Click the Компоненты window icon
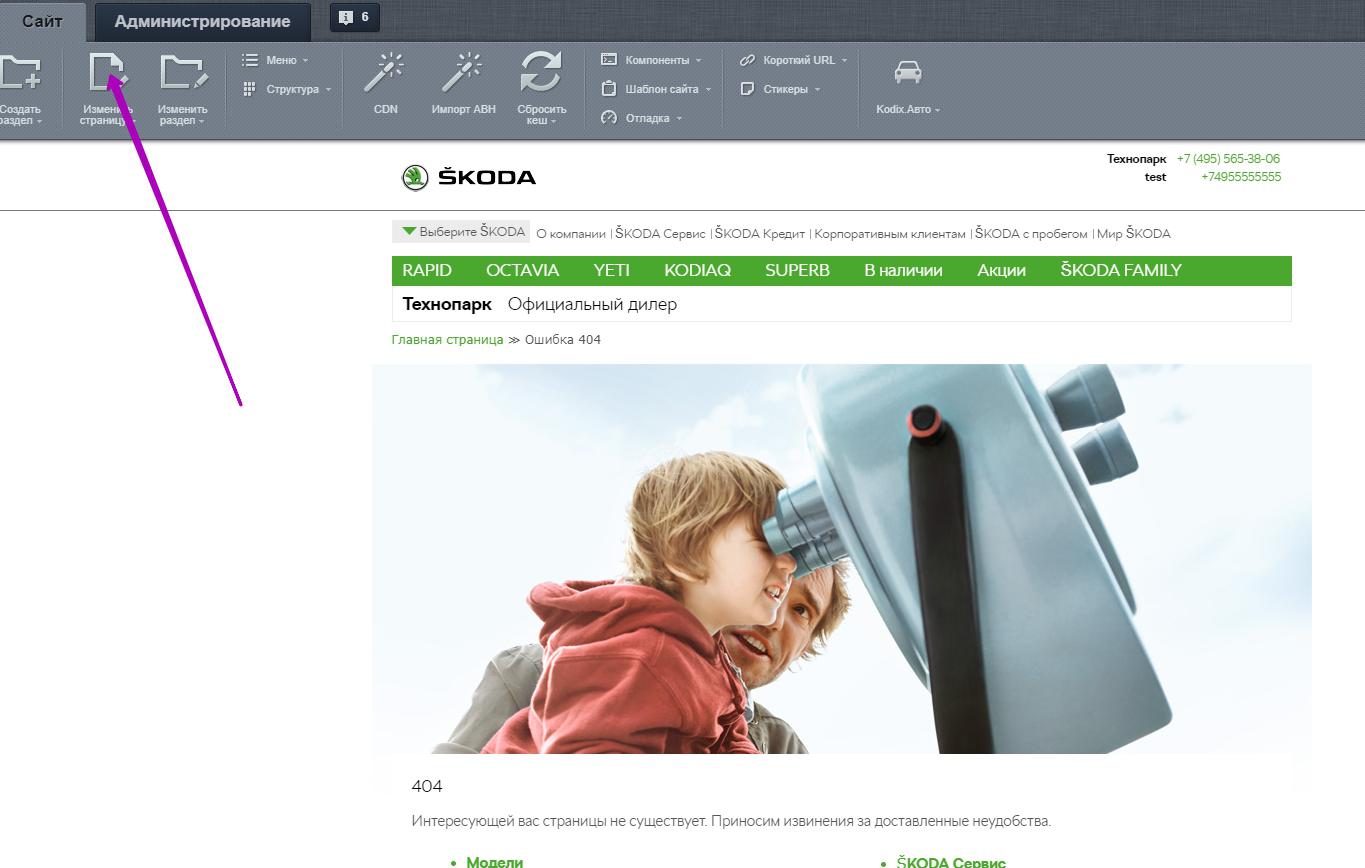 (x=608, y=60)
